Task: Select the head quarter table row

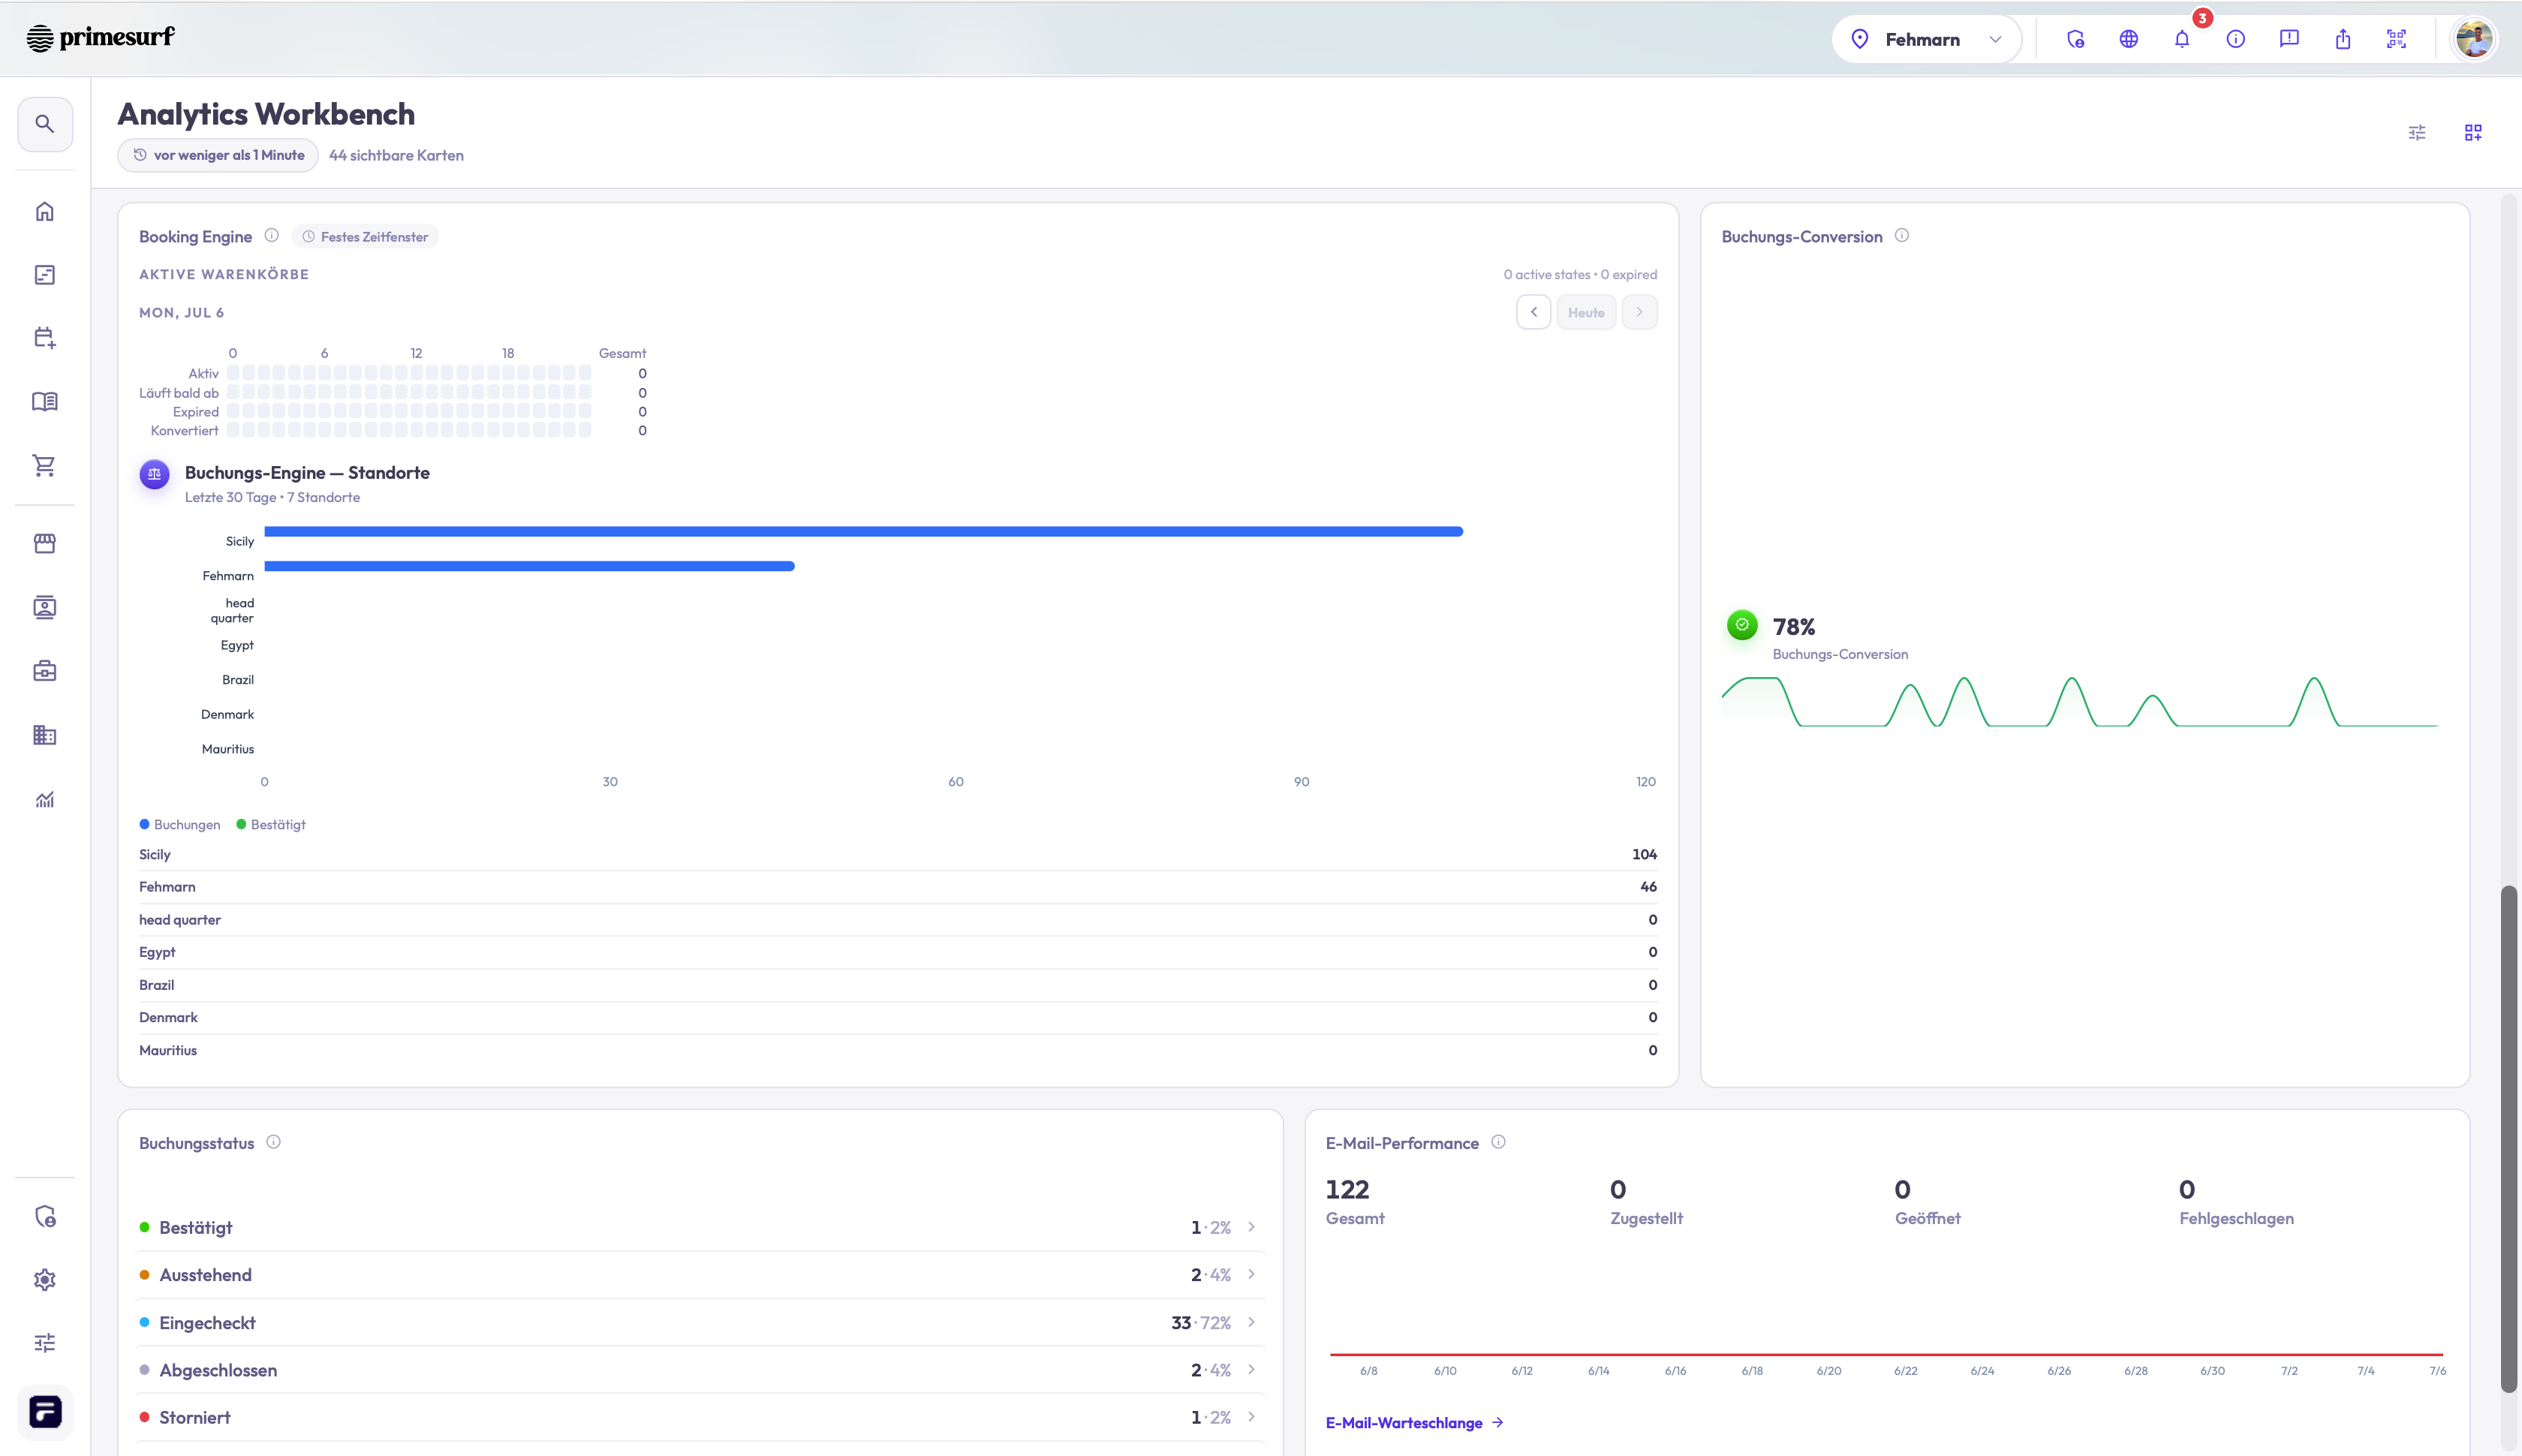Action: [898, 920]
